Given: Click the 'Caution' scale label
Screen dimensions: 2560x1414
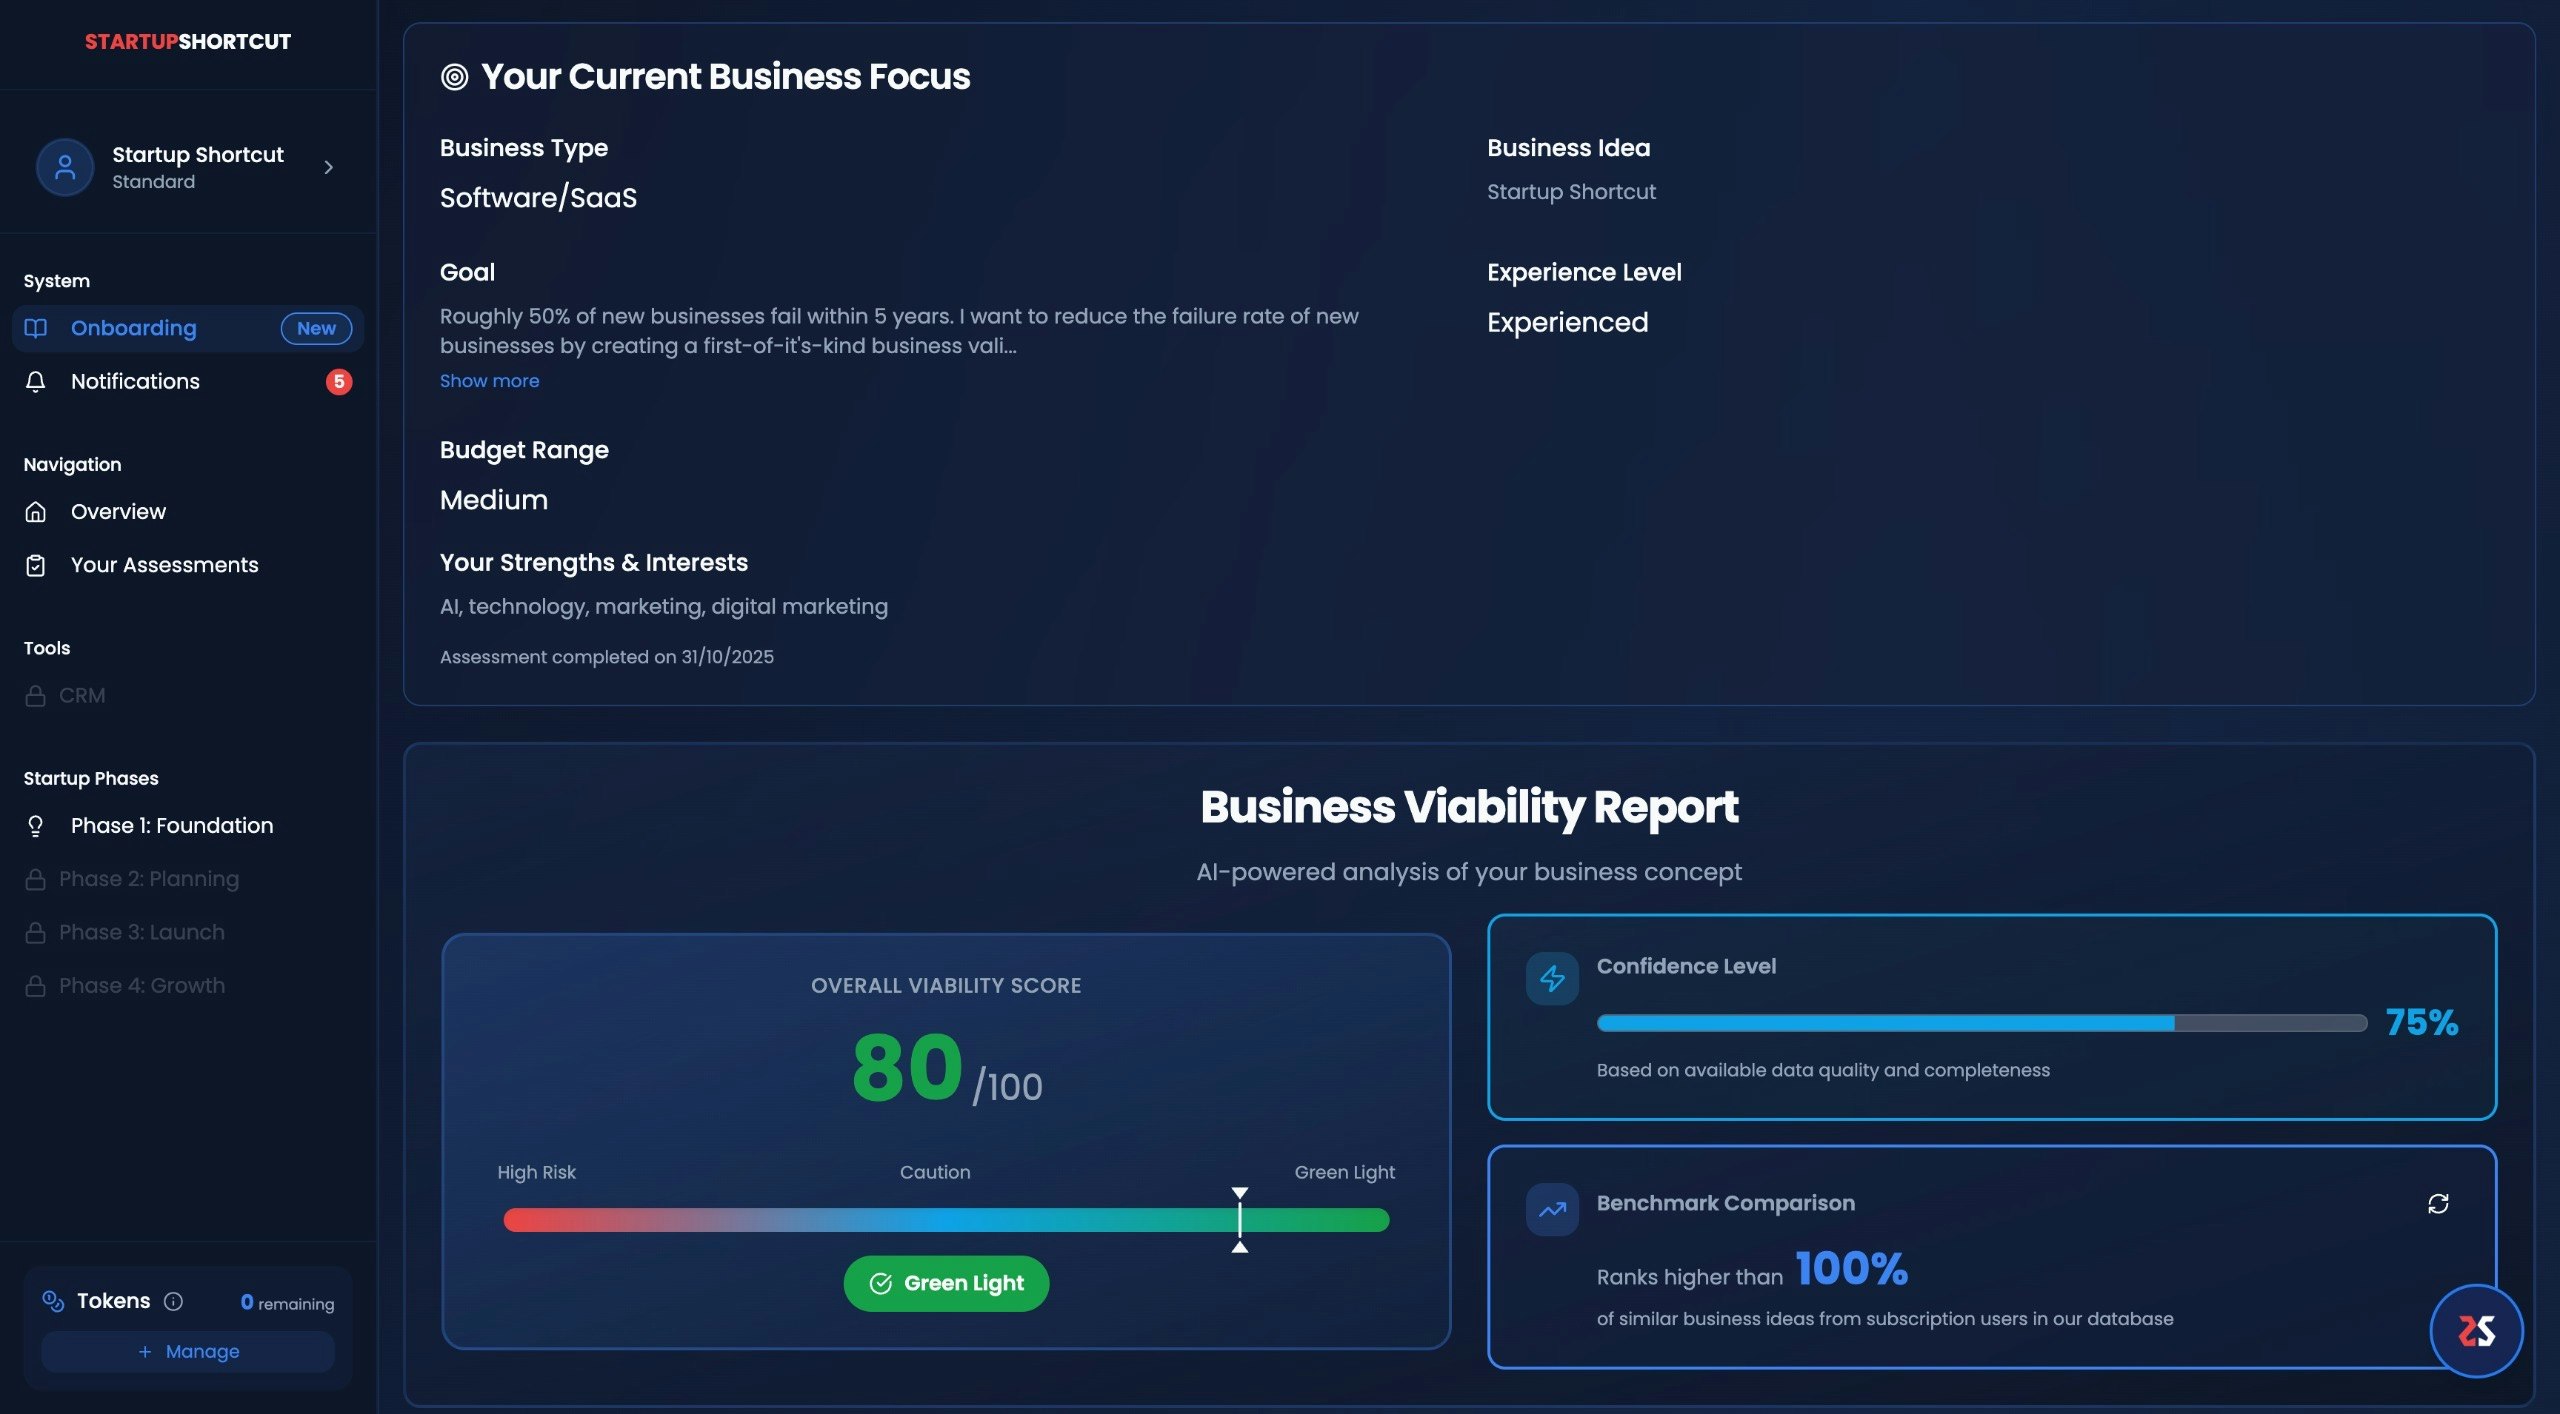Looking at the screenshot, I should coord(935,1172).
